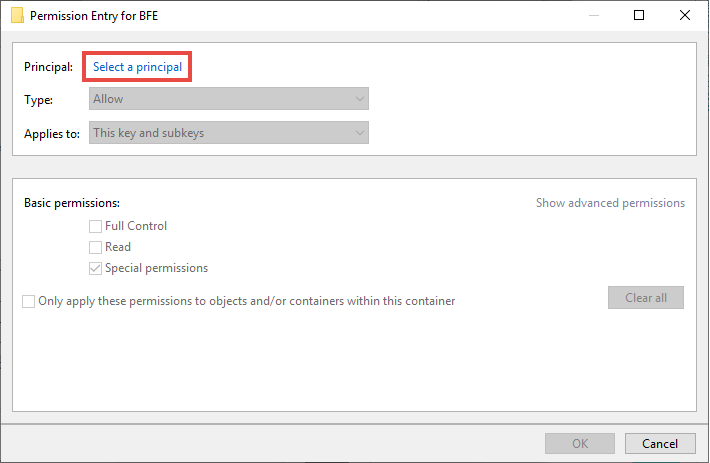This screenshot has width=710, height=463.
Task: Click the Clear all button
Action: [x=646, y=297]
